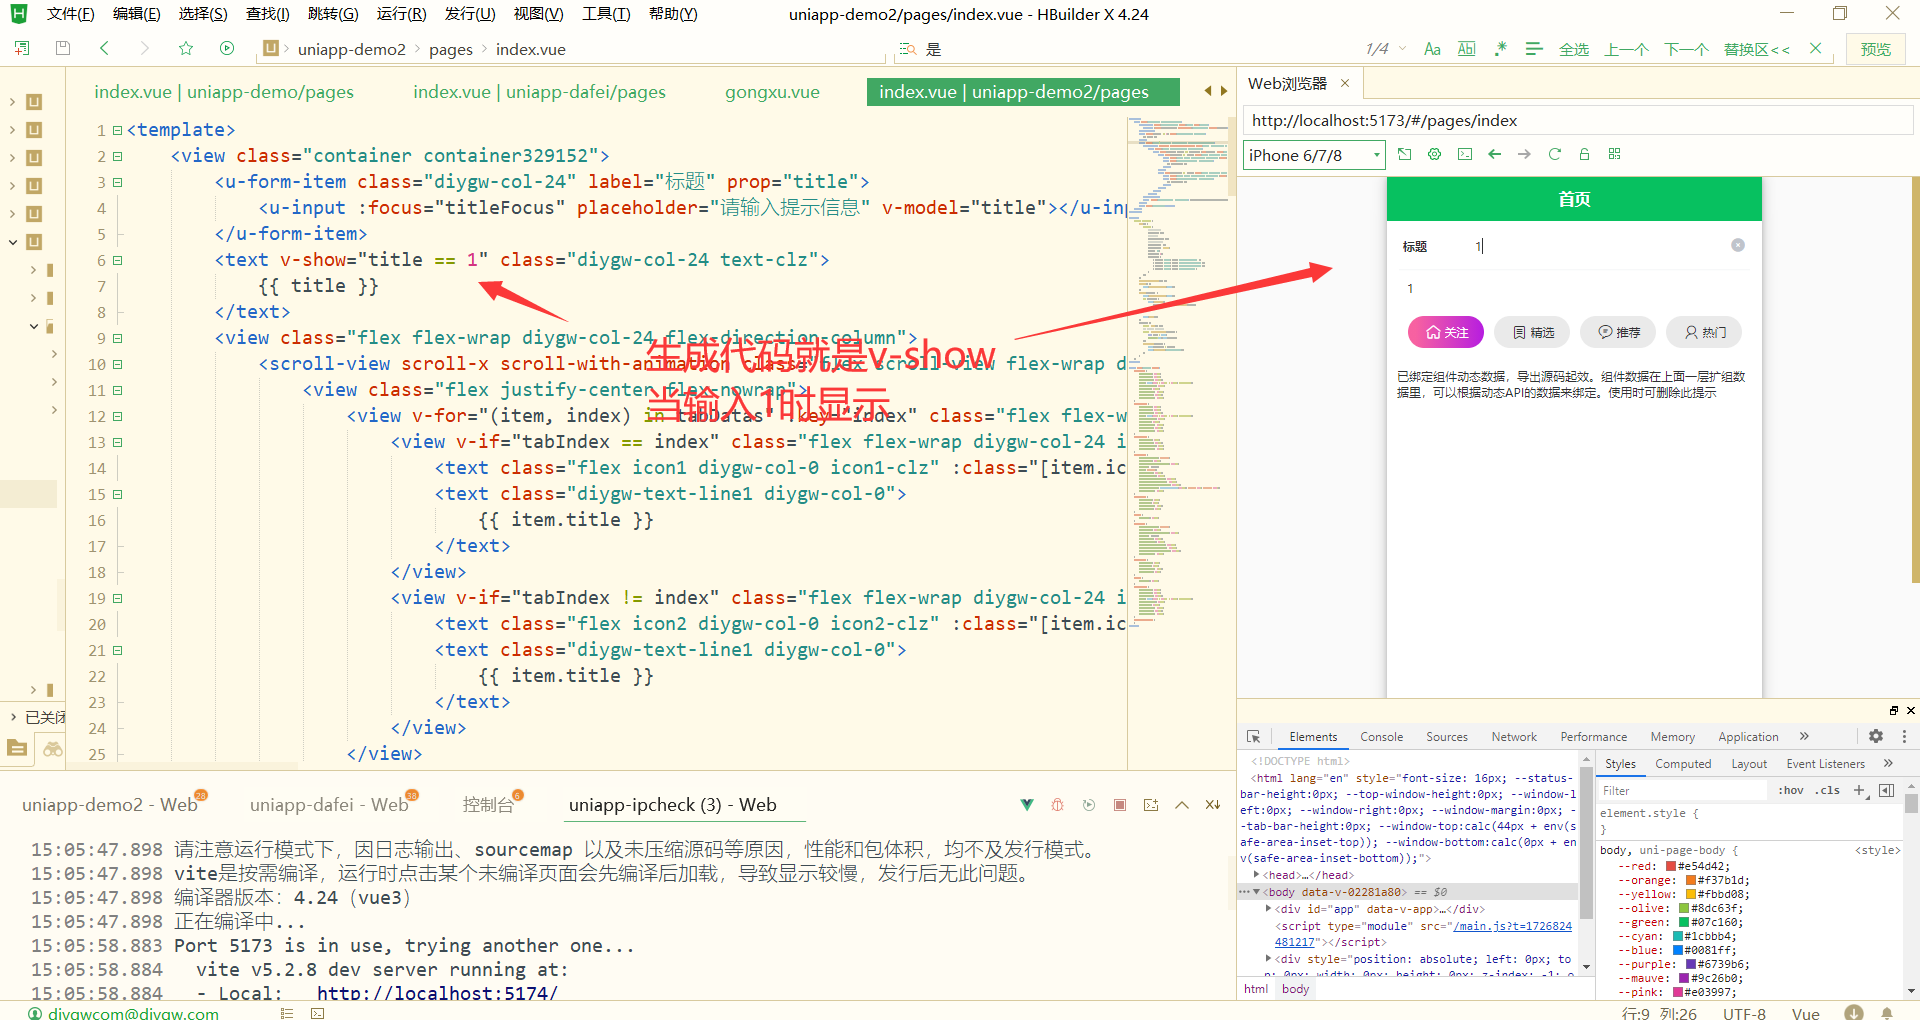Click the 预览 preview button
This screenshot has height=1020, width=1920.
(x=1876, y=49)
